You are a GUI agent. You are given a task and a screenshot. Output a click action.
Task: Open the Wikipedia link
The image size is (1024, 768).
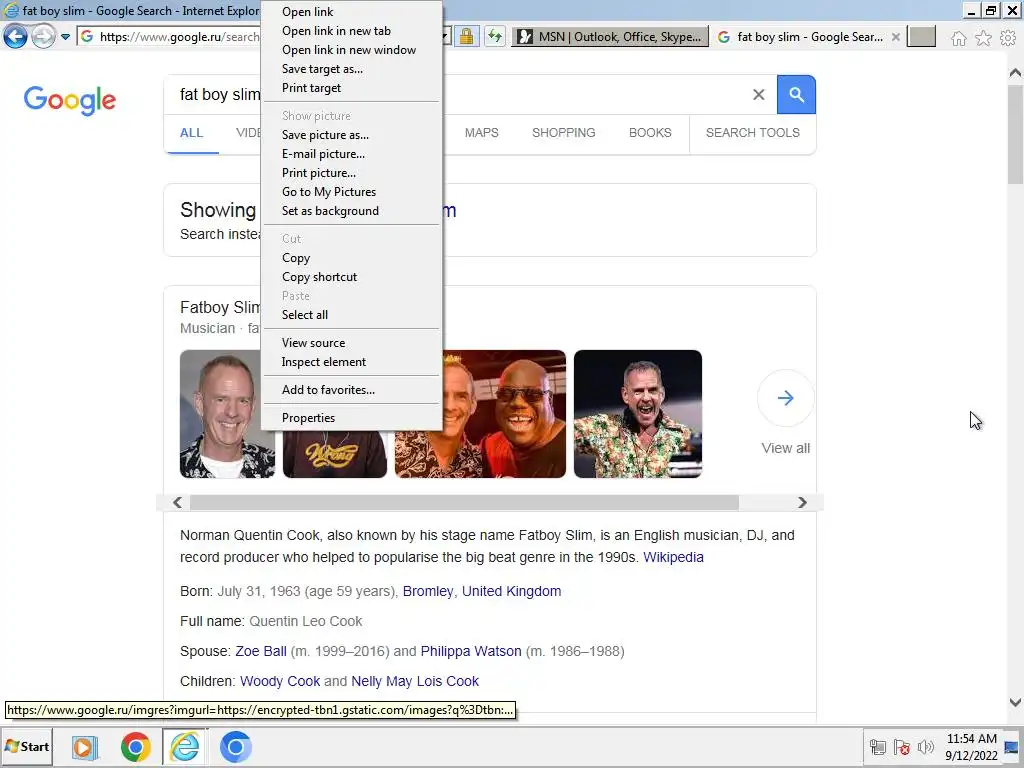tap(673, 557)
